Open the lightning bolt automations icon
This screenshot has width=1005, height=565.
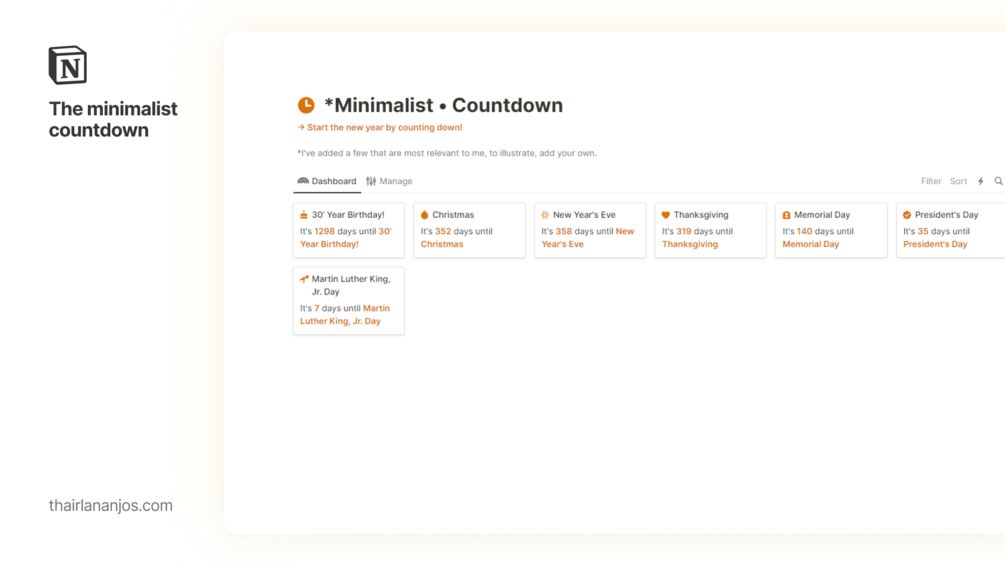tap(981, 181)
